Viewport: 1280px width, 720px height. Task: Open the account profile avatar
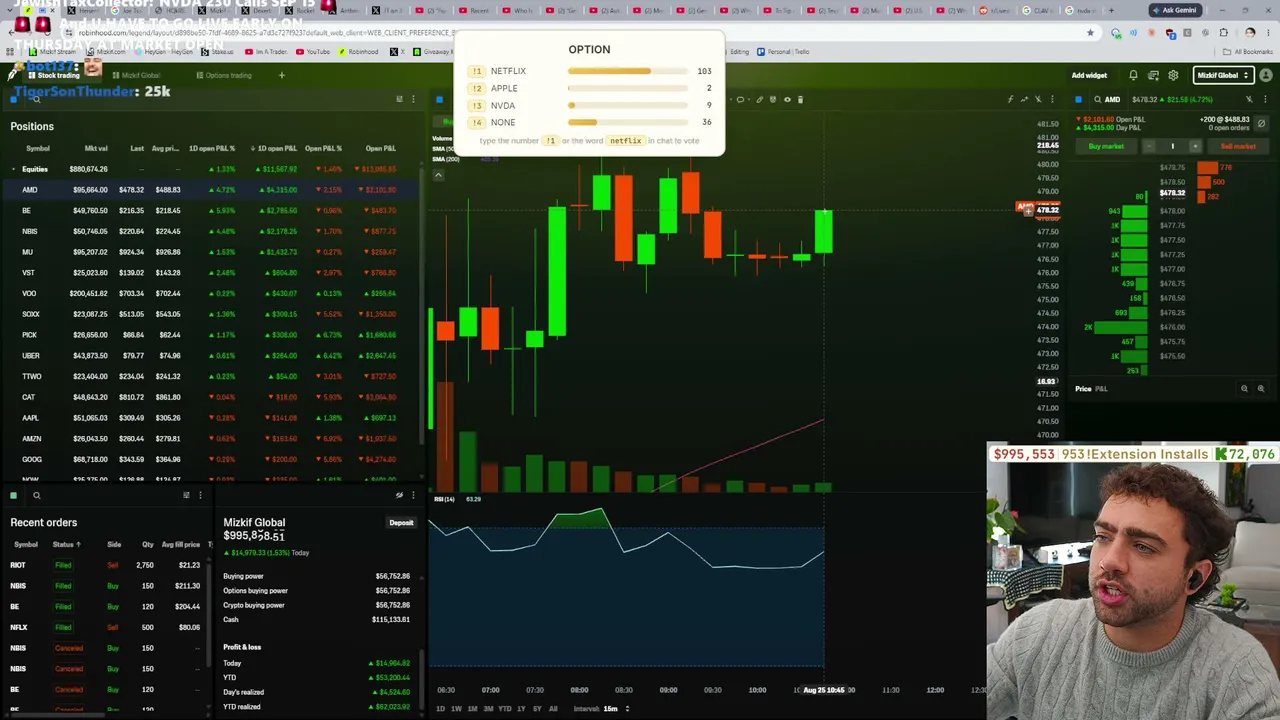(1264, 75)
